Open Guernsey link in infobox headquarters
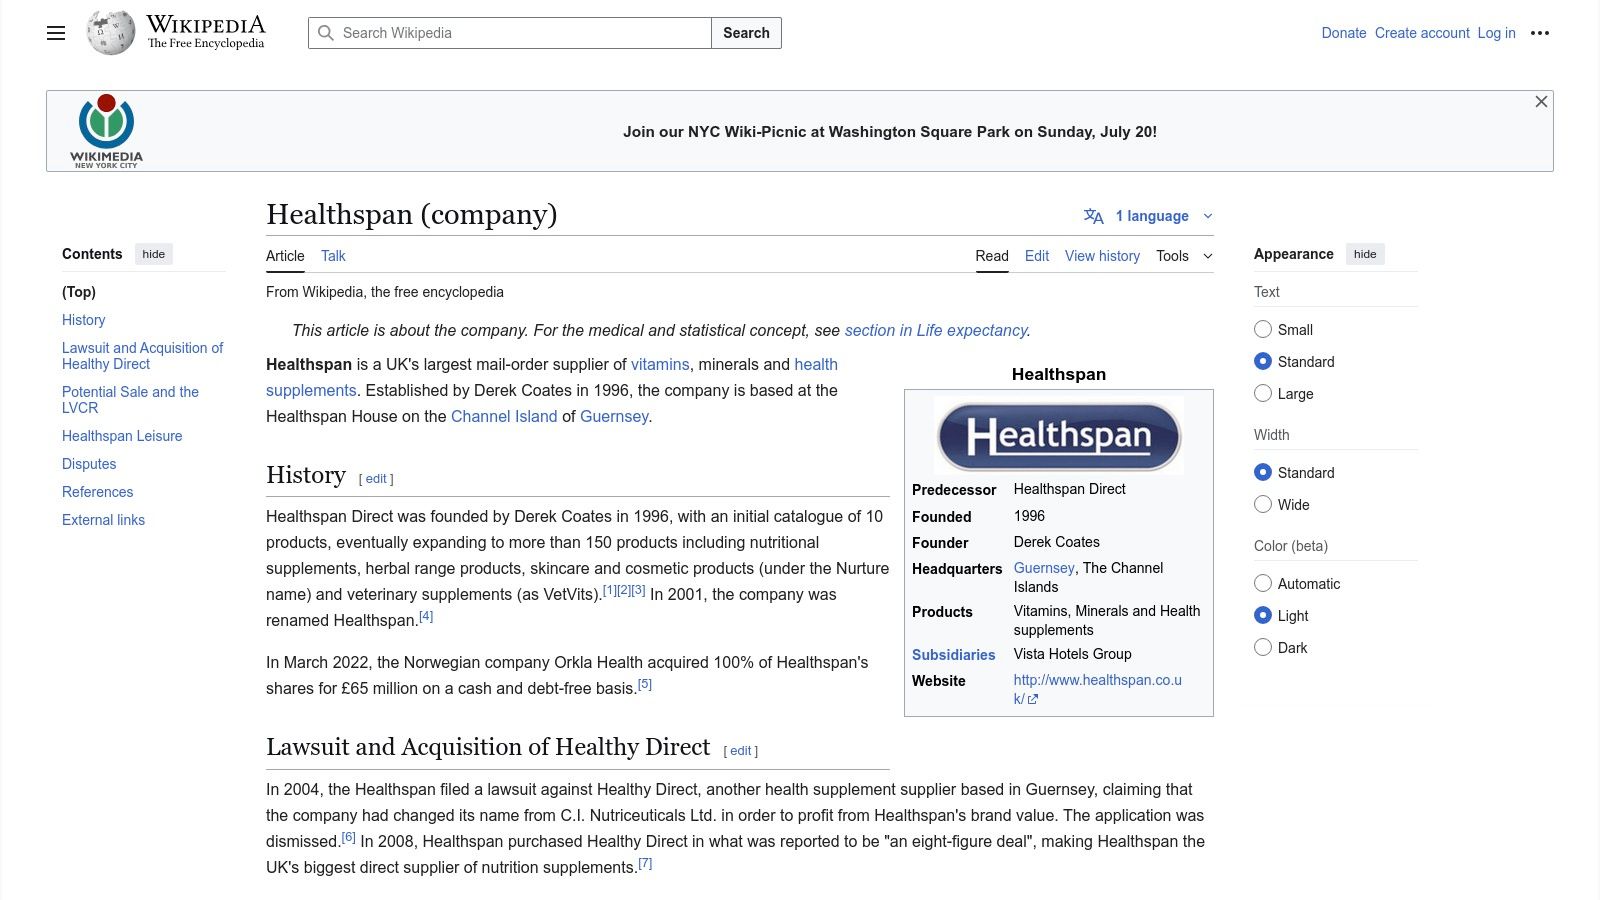 (1044, 568)
